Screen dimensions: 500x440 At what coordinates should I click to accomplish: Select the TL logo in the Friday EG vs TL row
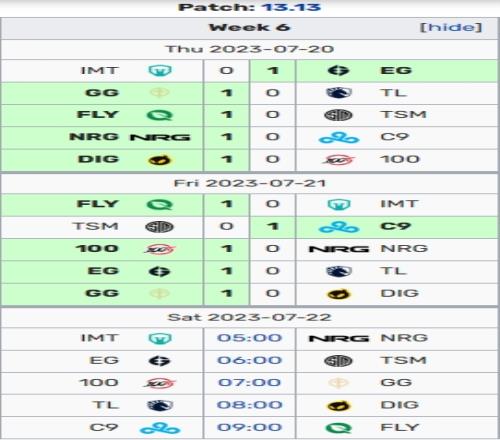pyautogui.click(x=338, y=271)
